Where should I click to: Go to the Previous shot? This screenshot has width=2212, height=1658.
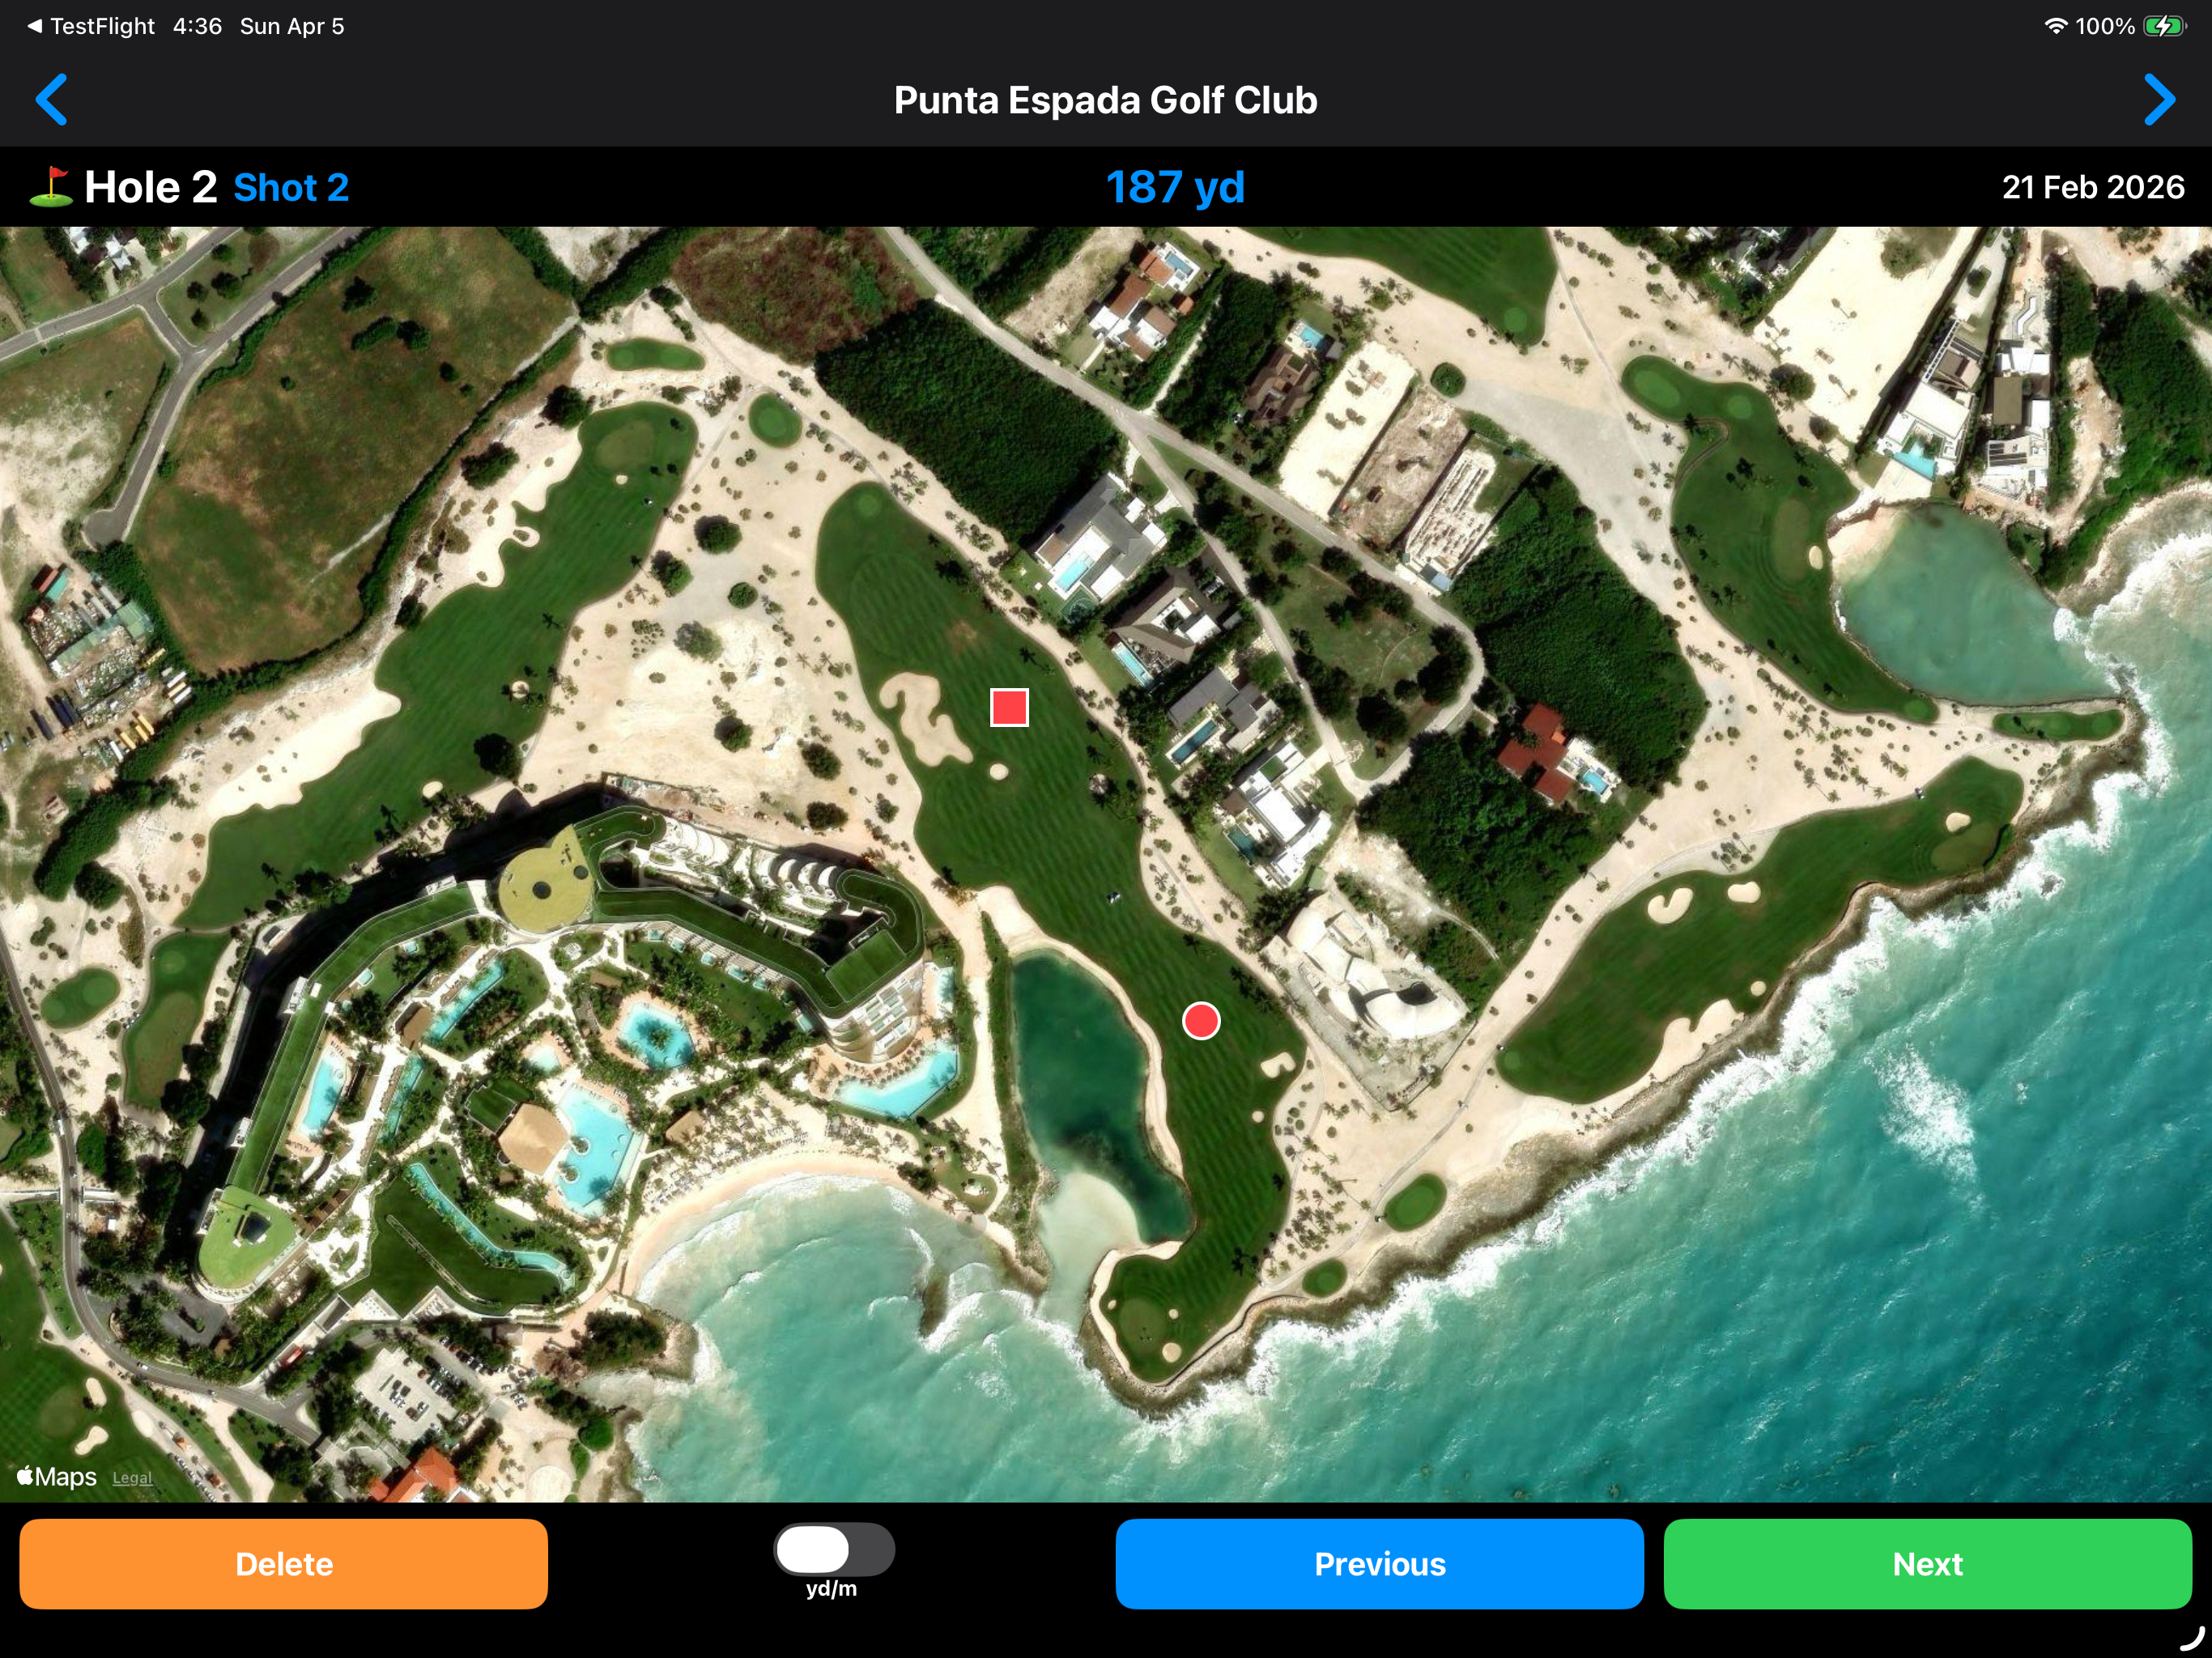pyautogui.click(x=1379, y=1563)
